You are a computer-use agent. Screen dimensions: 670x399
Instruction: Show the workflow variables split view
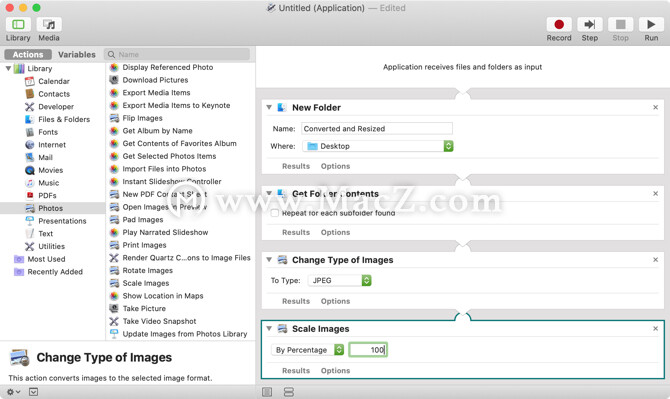pos(289,392)
